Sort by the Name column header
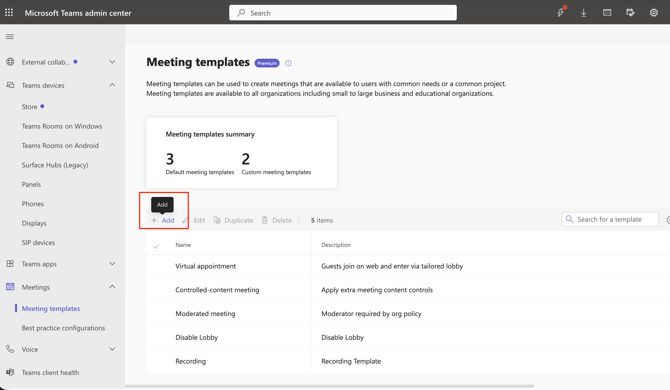The image size is (670, 390). click(x=183, y=245)
